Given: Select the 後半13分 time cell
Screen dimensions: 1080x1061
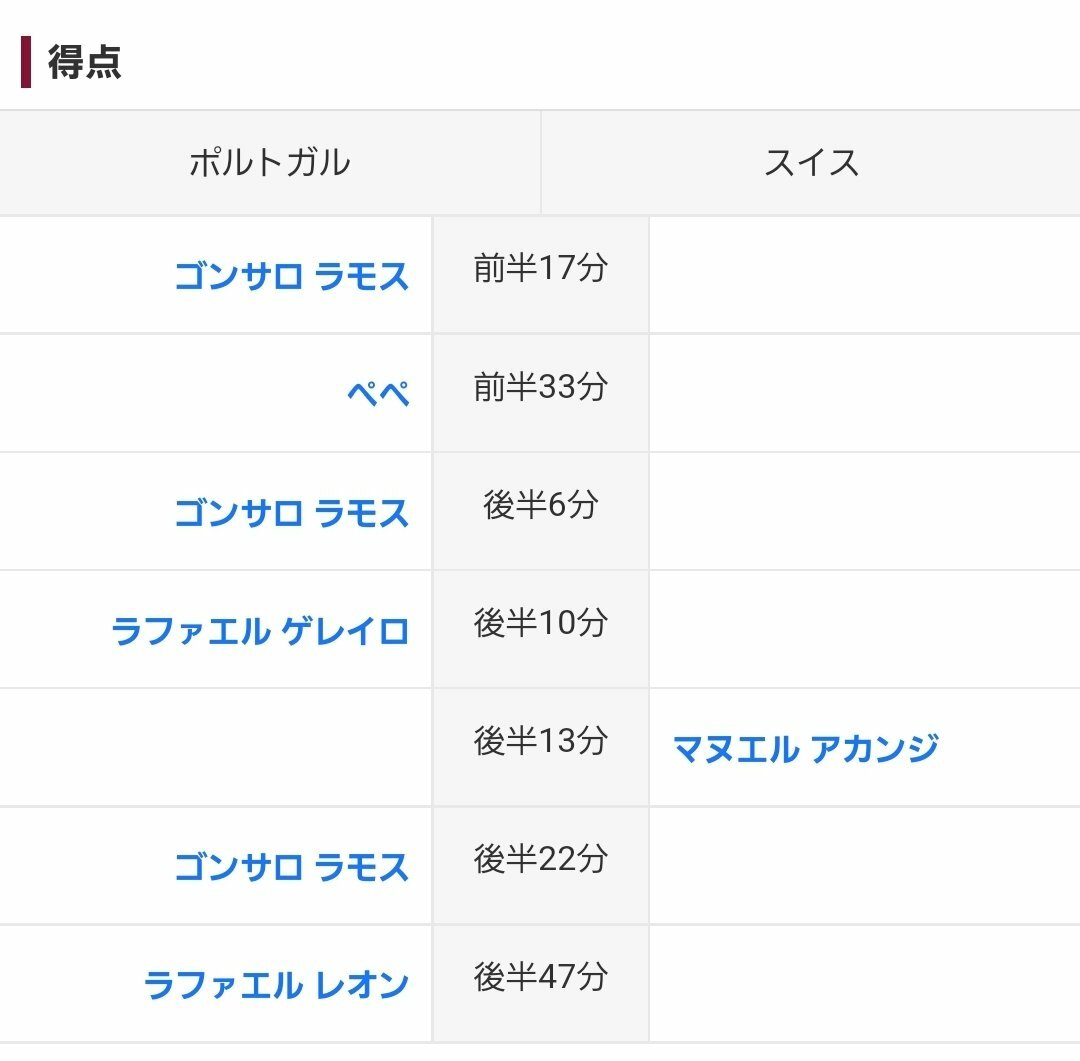Looking at the screenshot, I should click(541, 741).
